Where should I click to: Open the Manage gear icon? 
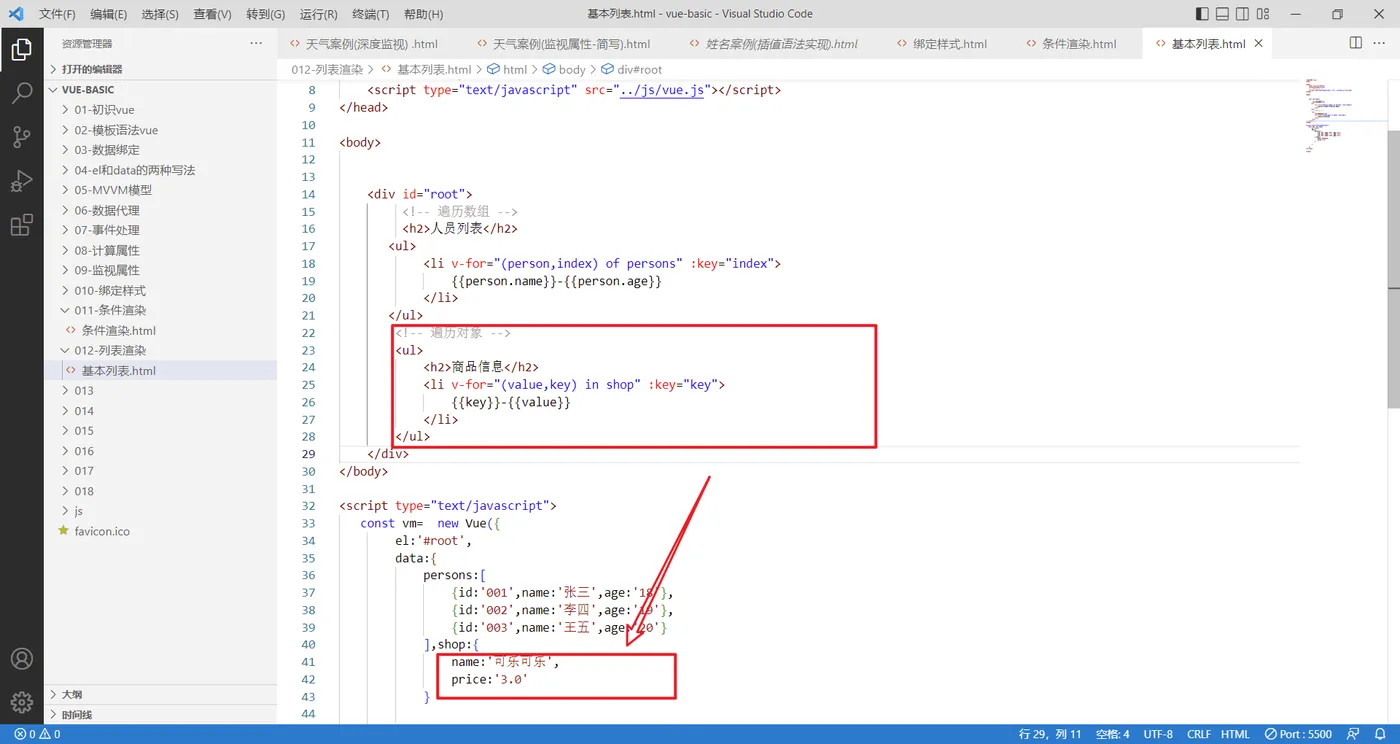pyautogui.click(x=21, y=702)
